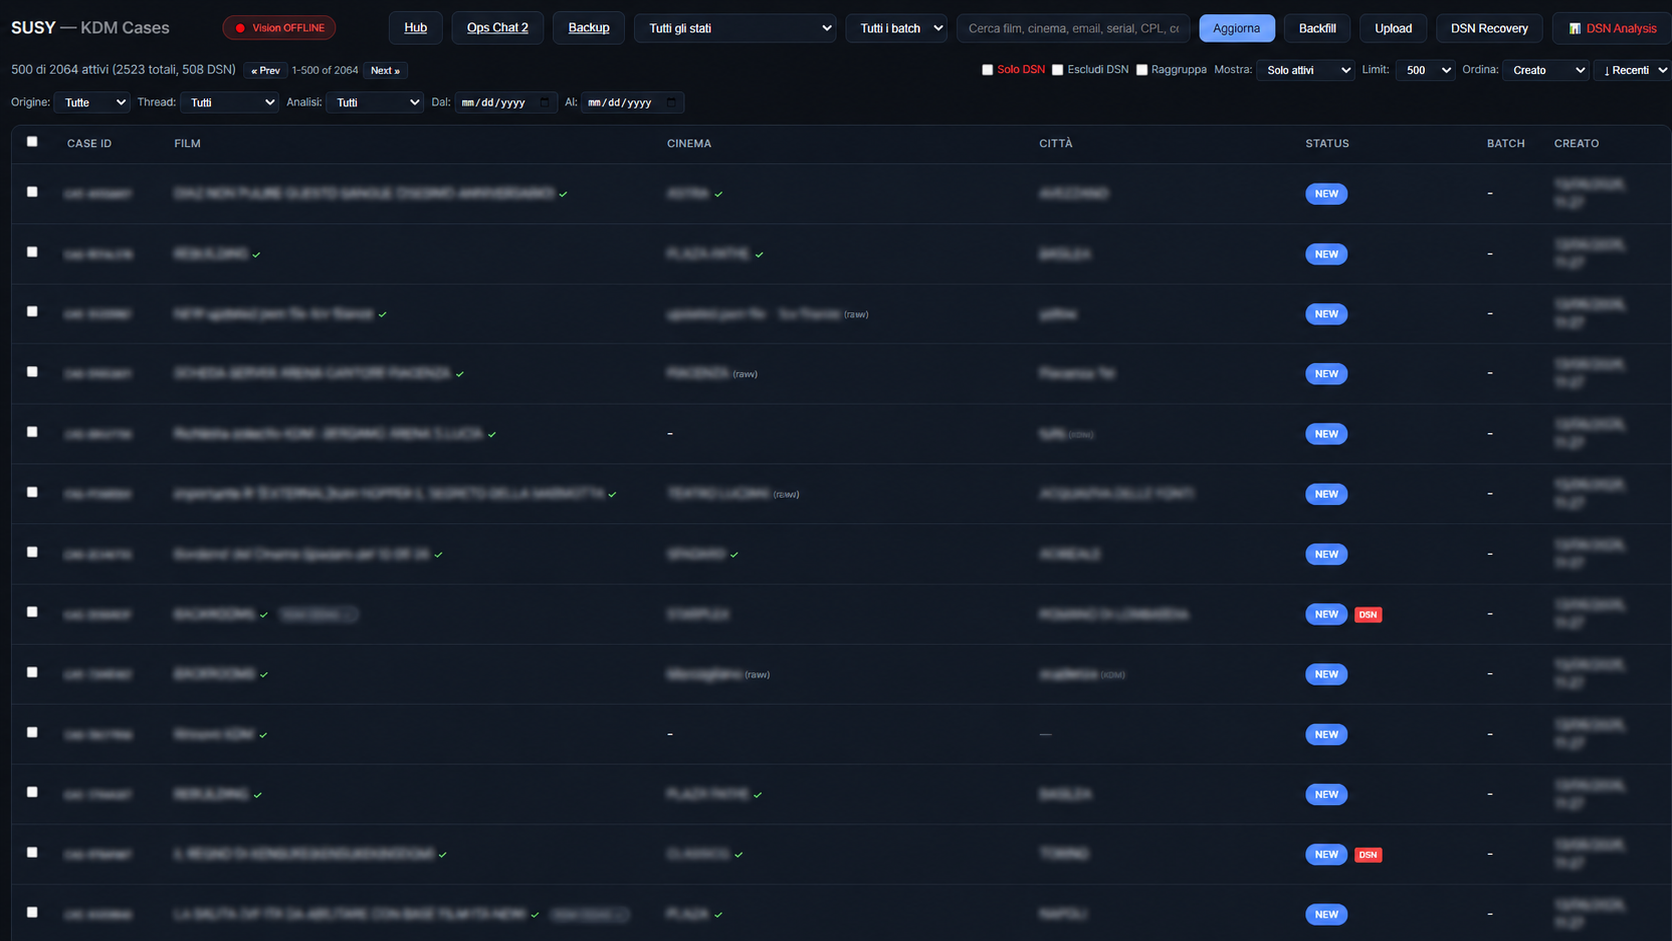Click the 500 di 2064 attivi summary text
The image size is (1672, 941).
pos(123,70)
